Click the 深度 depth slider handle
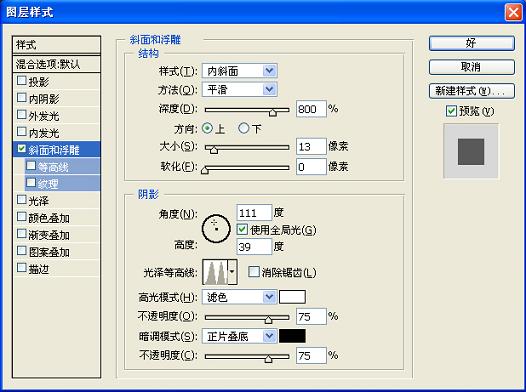Viewport: 526px width, 392px height. 273,112
